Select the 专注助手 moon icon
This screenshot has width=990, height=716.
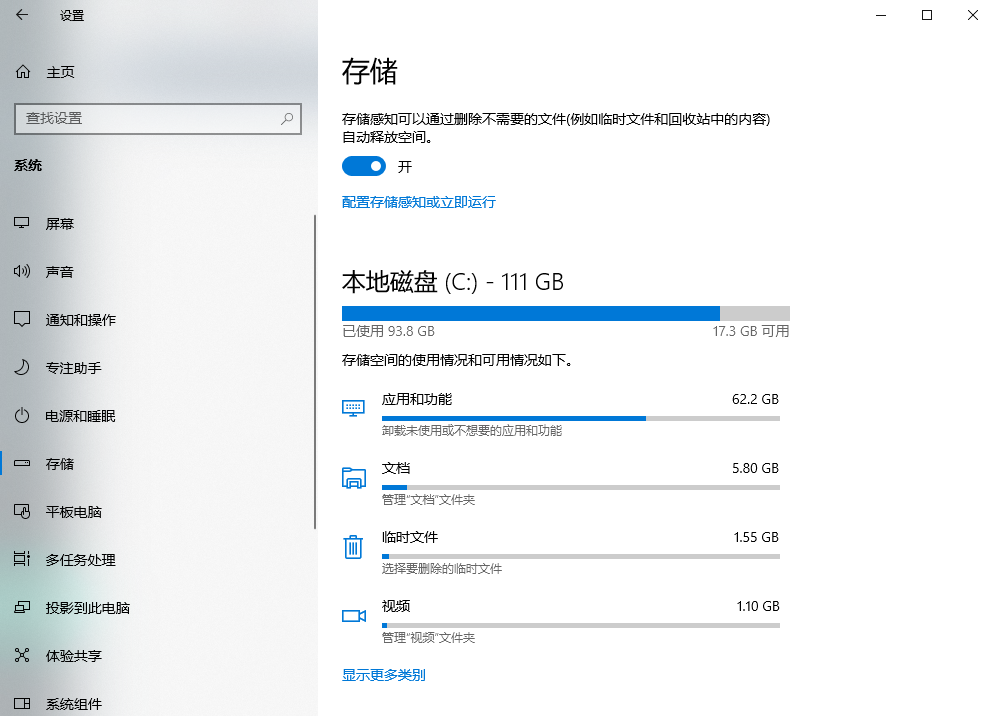[x=21, y=367]
